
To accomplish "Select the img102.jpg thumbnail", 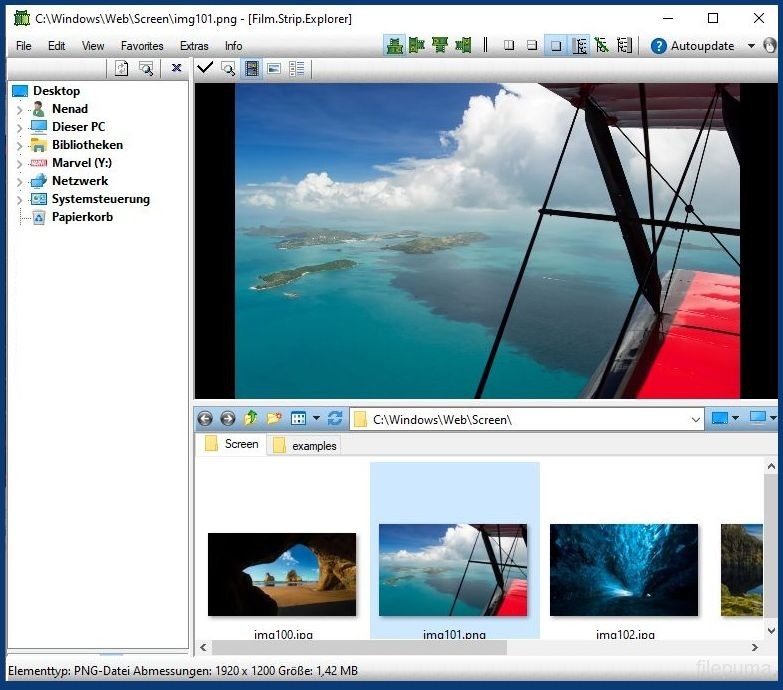I will 624,570.
